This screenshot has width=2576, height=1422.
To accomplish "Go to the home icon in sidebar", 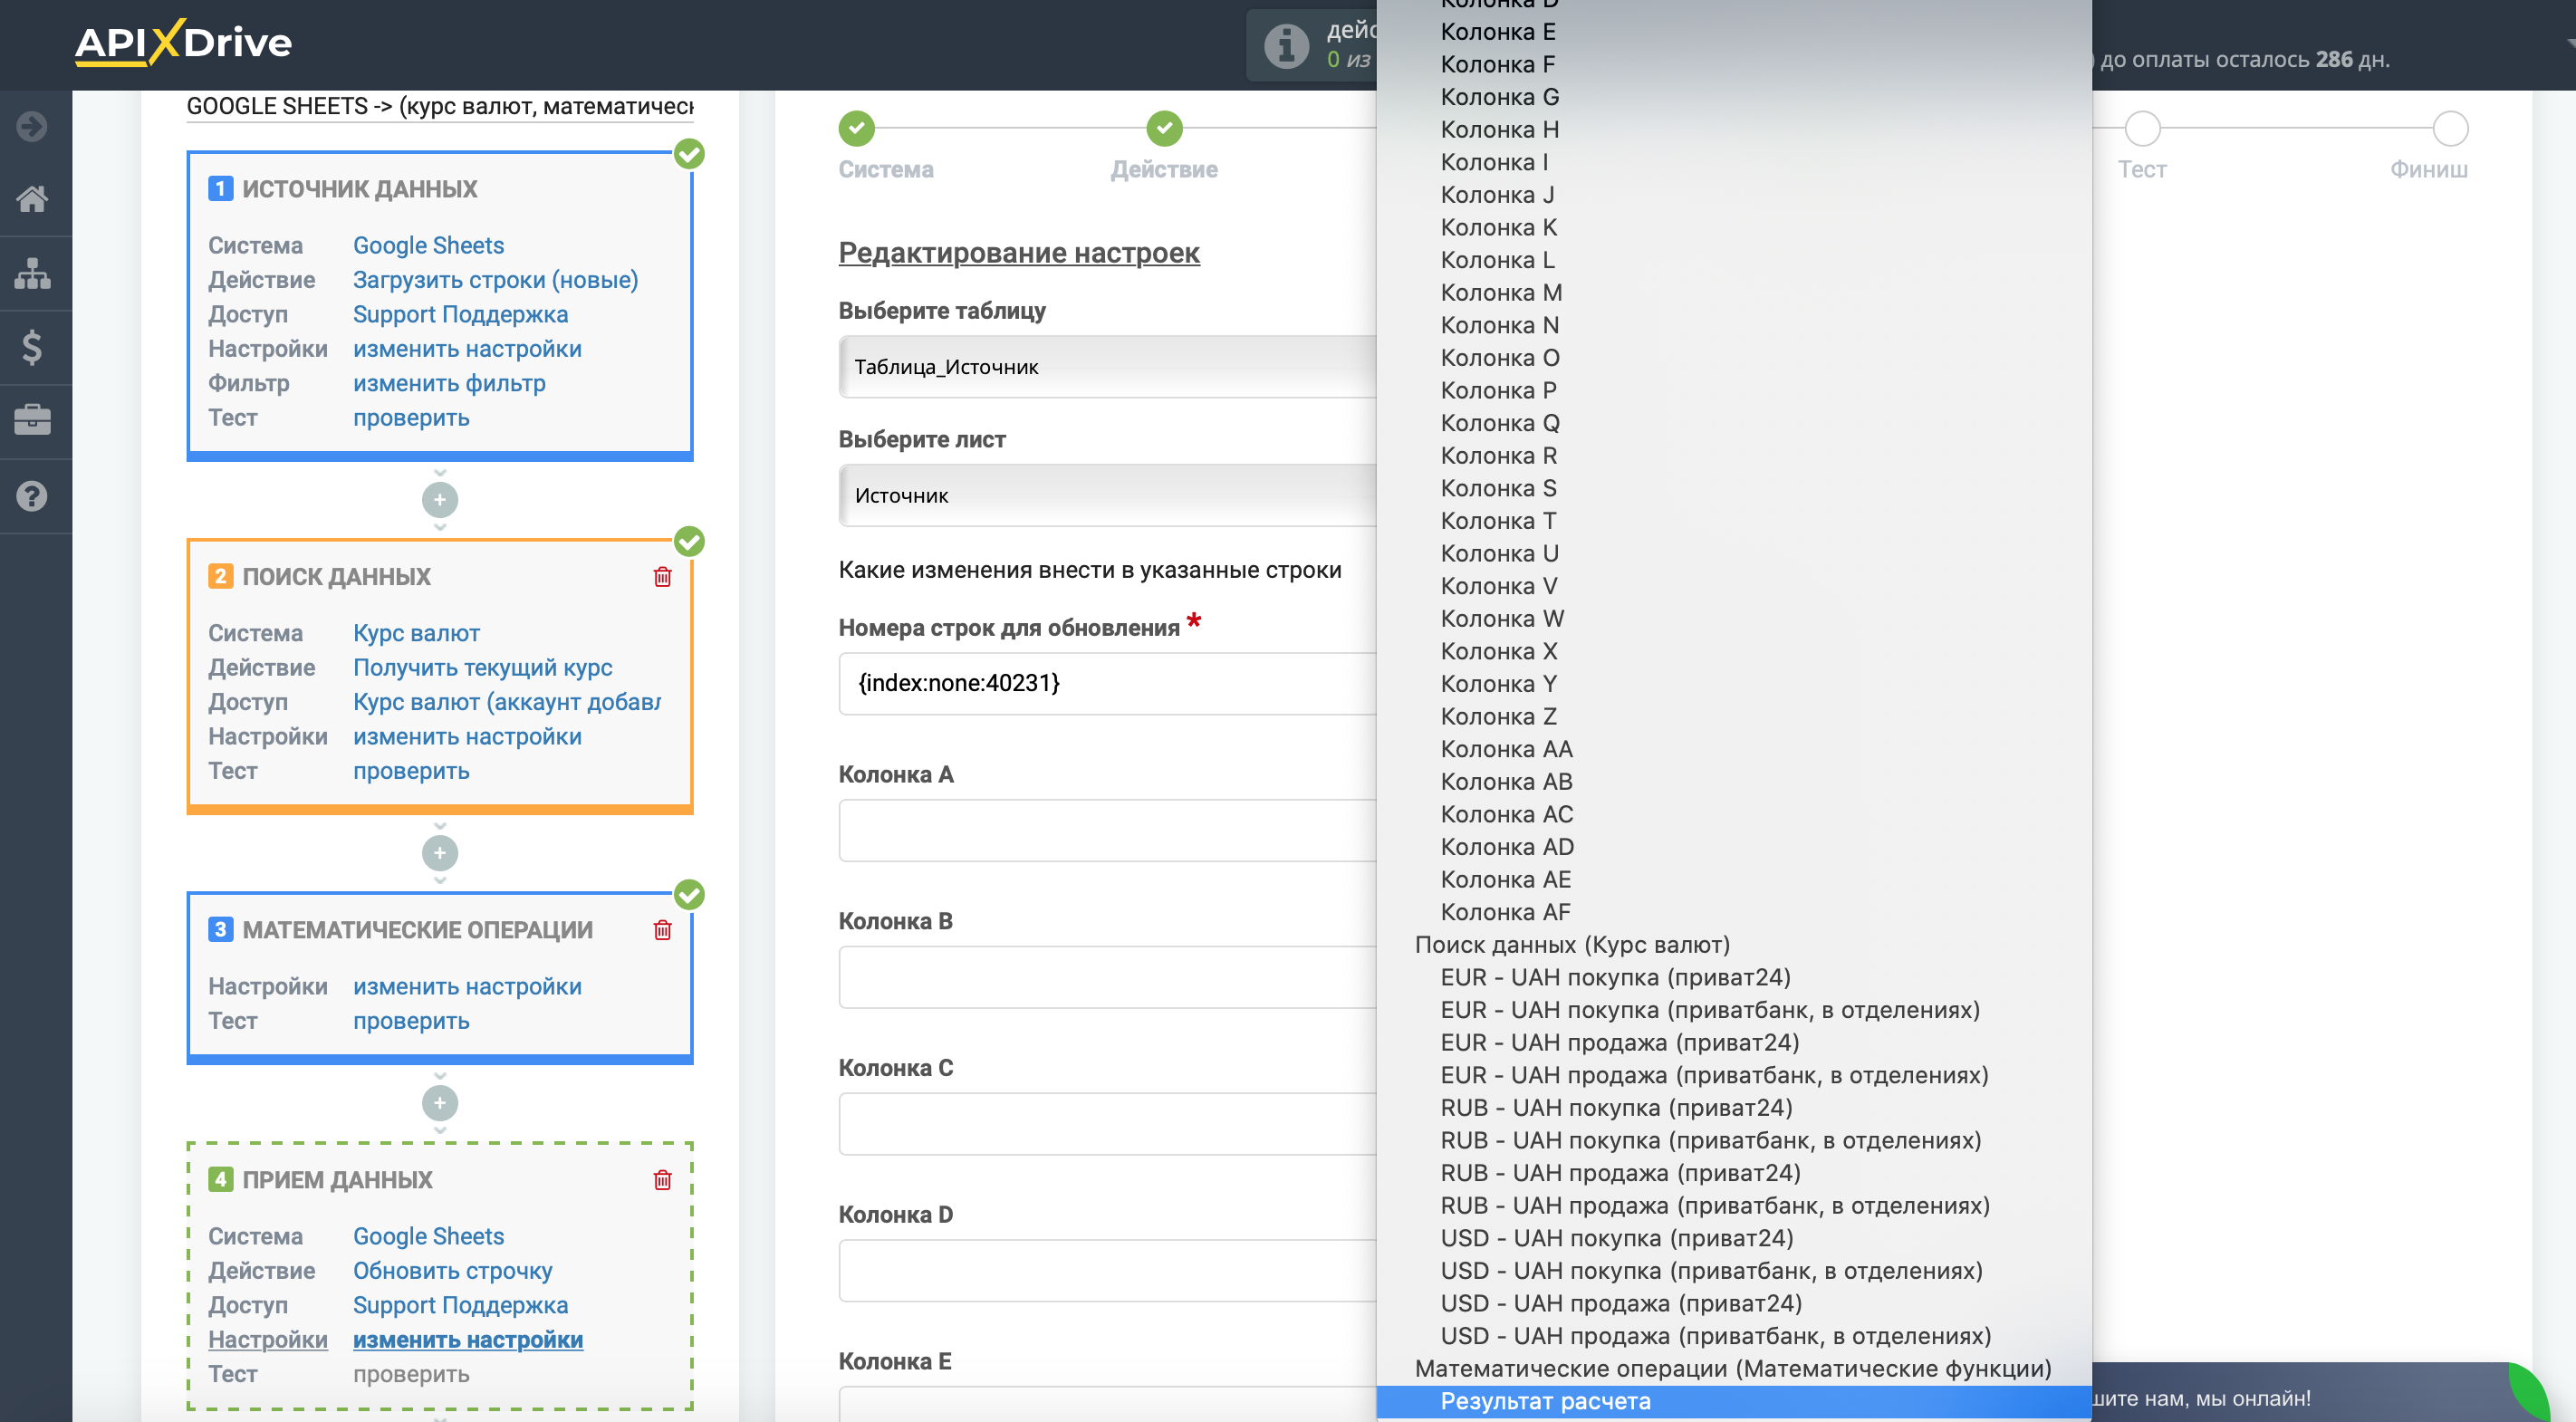I will [x=32, y=199].
